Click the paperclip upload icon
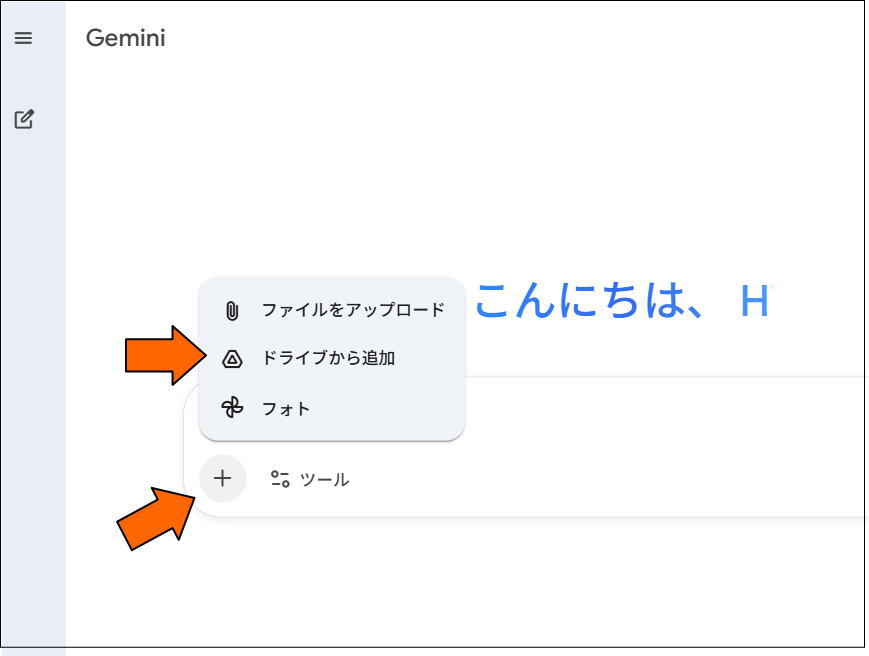The height and width of the screenshot is (656, 869). pos(232,311)
